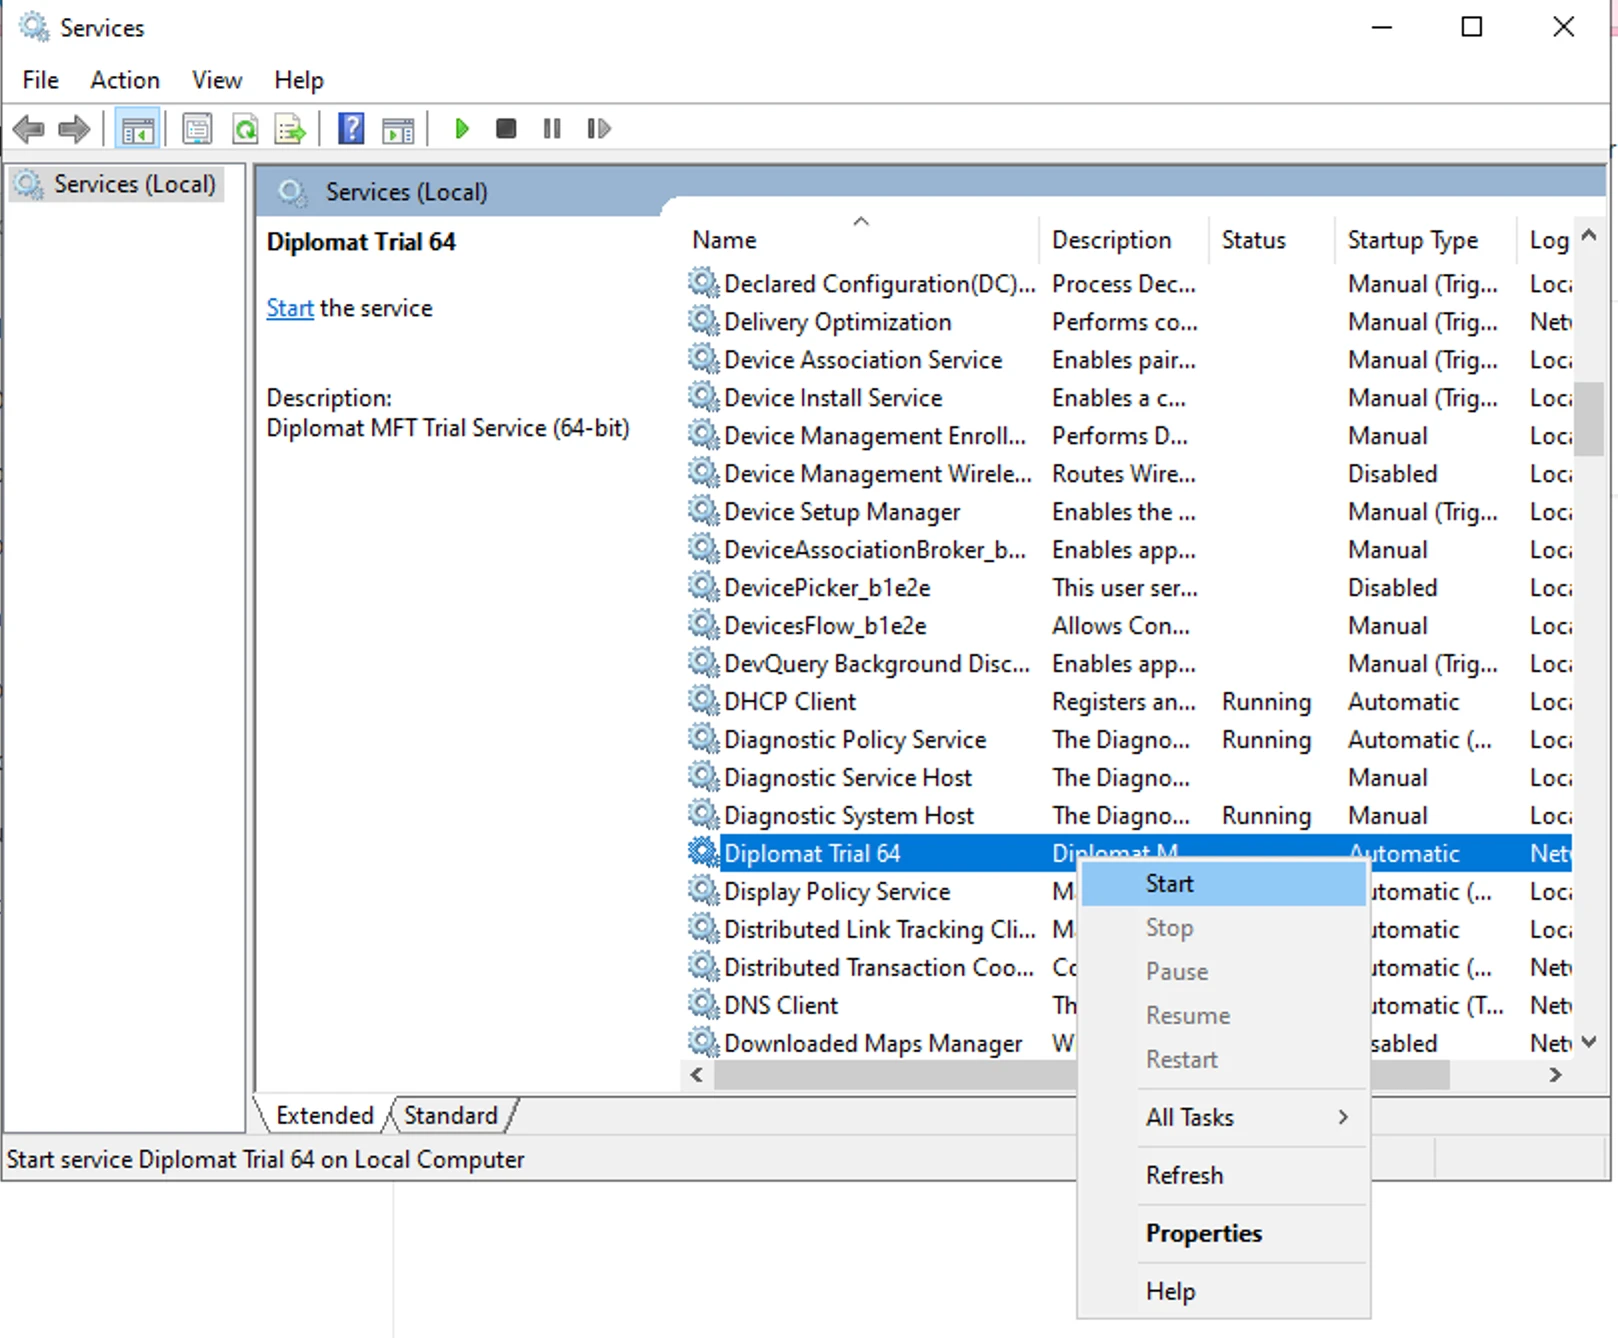
Task: Switch to the Extended tab
Action: 324,1115
